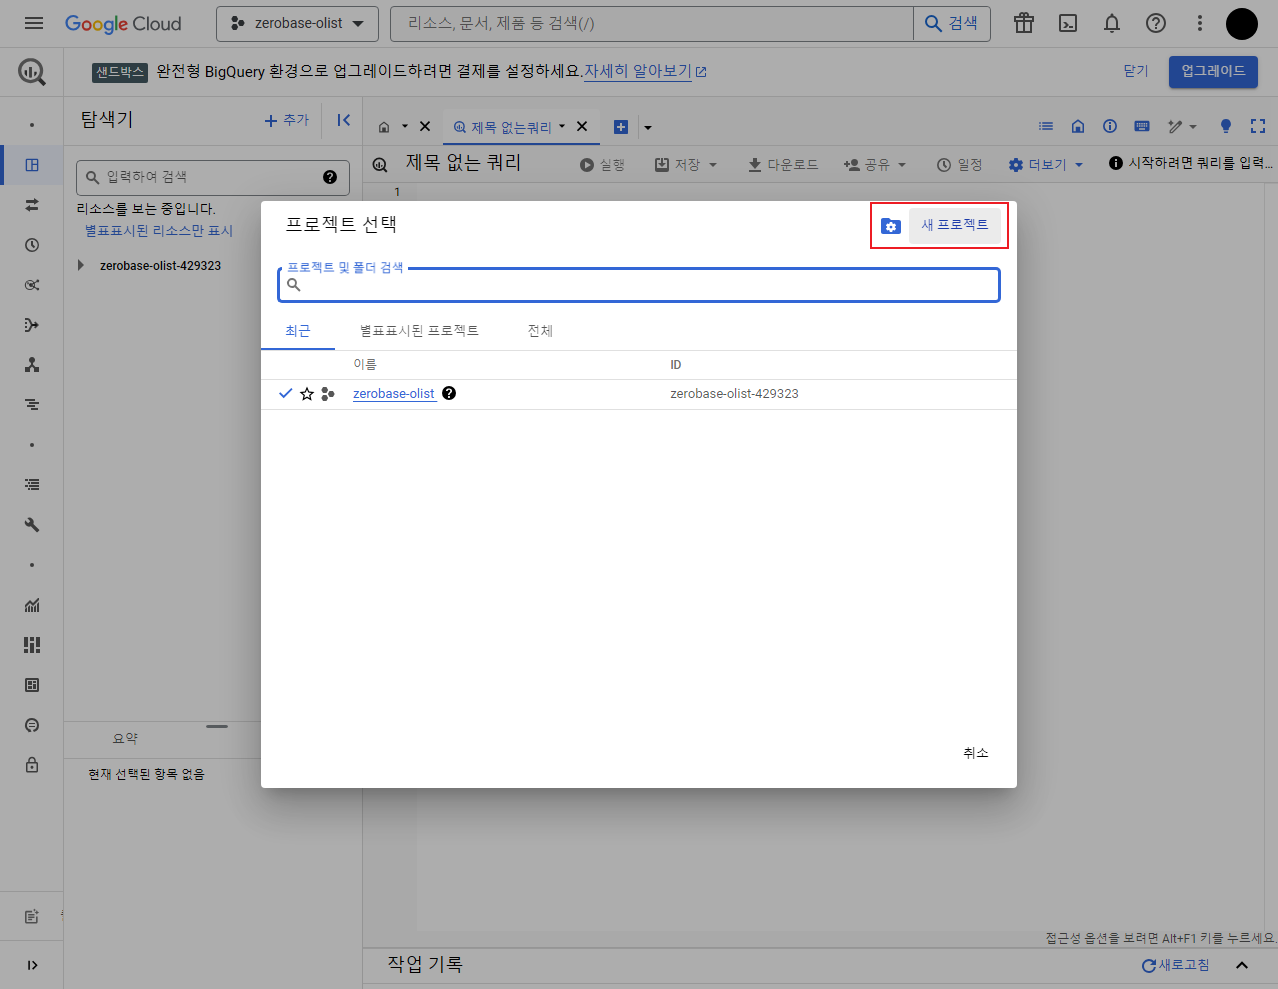1278x989 pixels.
Task: Click the search field help icon in explorer
Action: pos(330,177)
